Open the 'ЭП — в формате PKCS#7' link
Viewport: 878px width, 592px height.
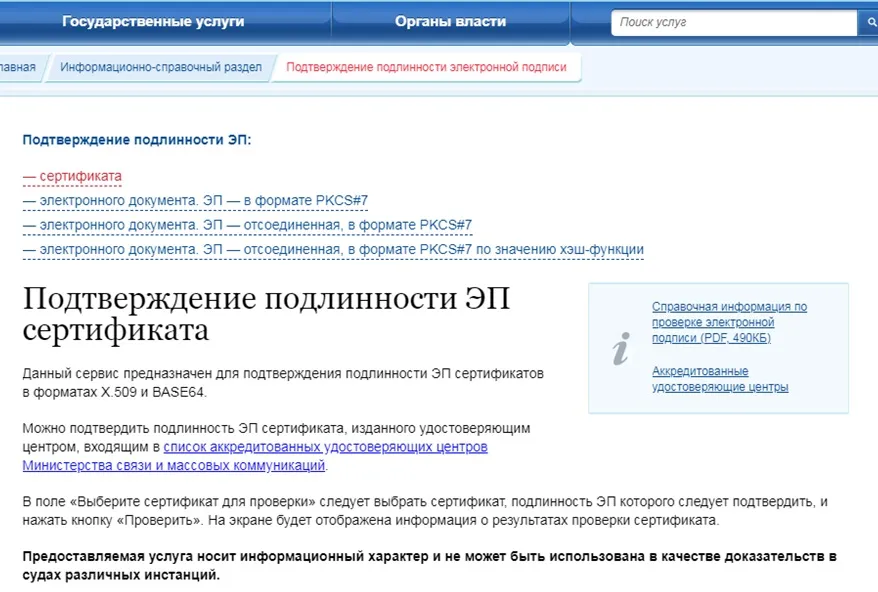pyautogui.click(x=195, y=200)
